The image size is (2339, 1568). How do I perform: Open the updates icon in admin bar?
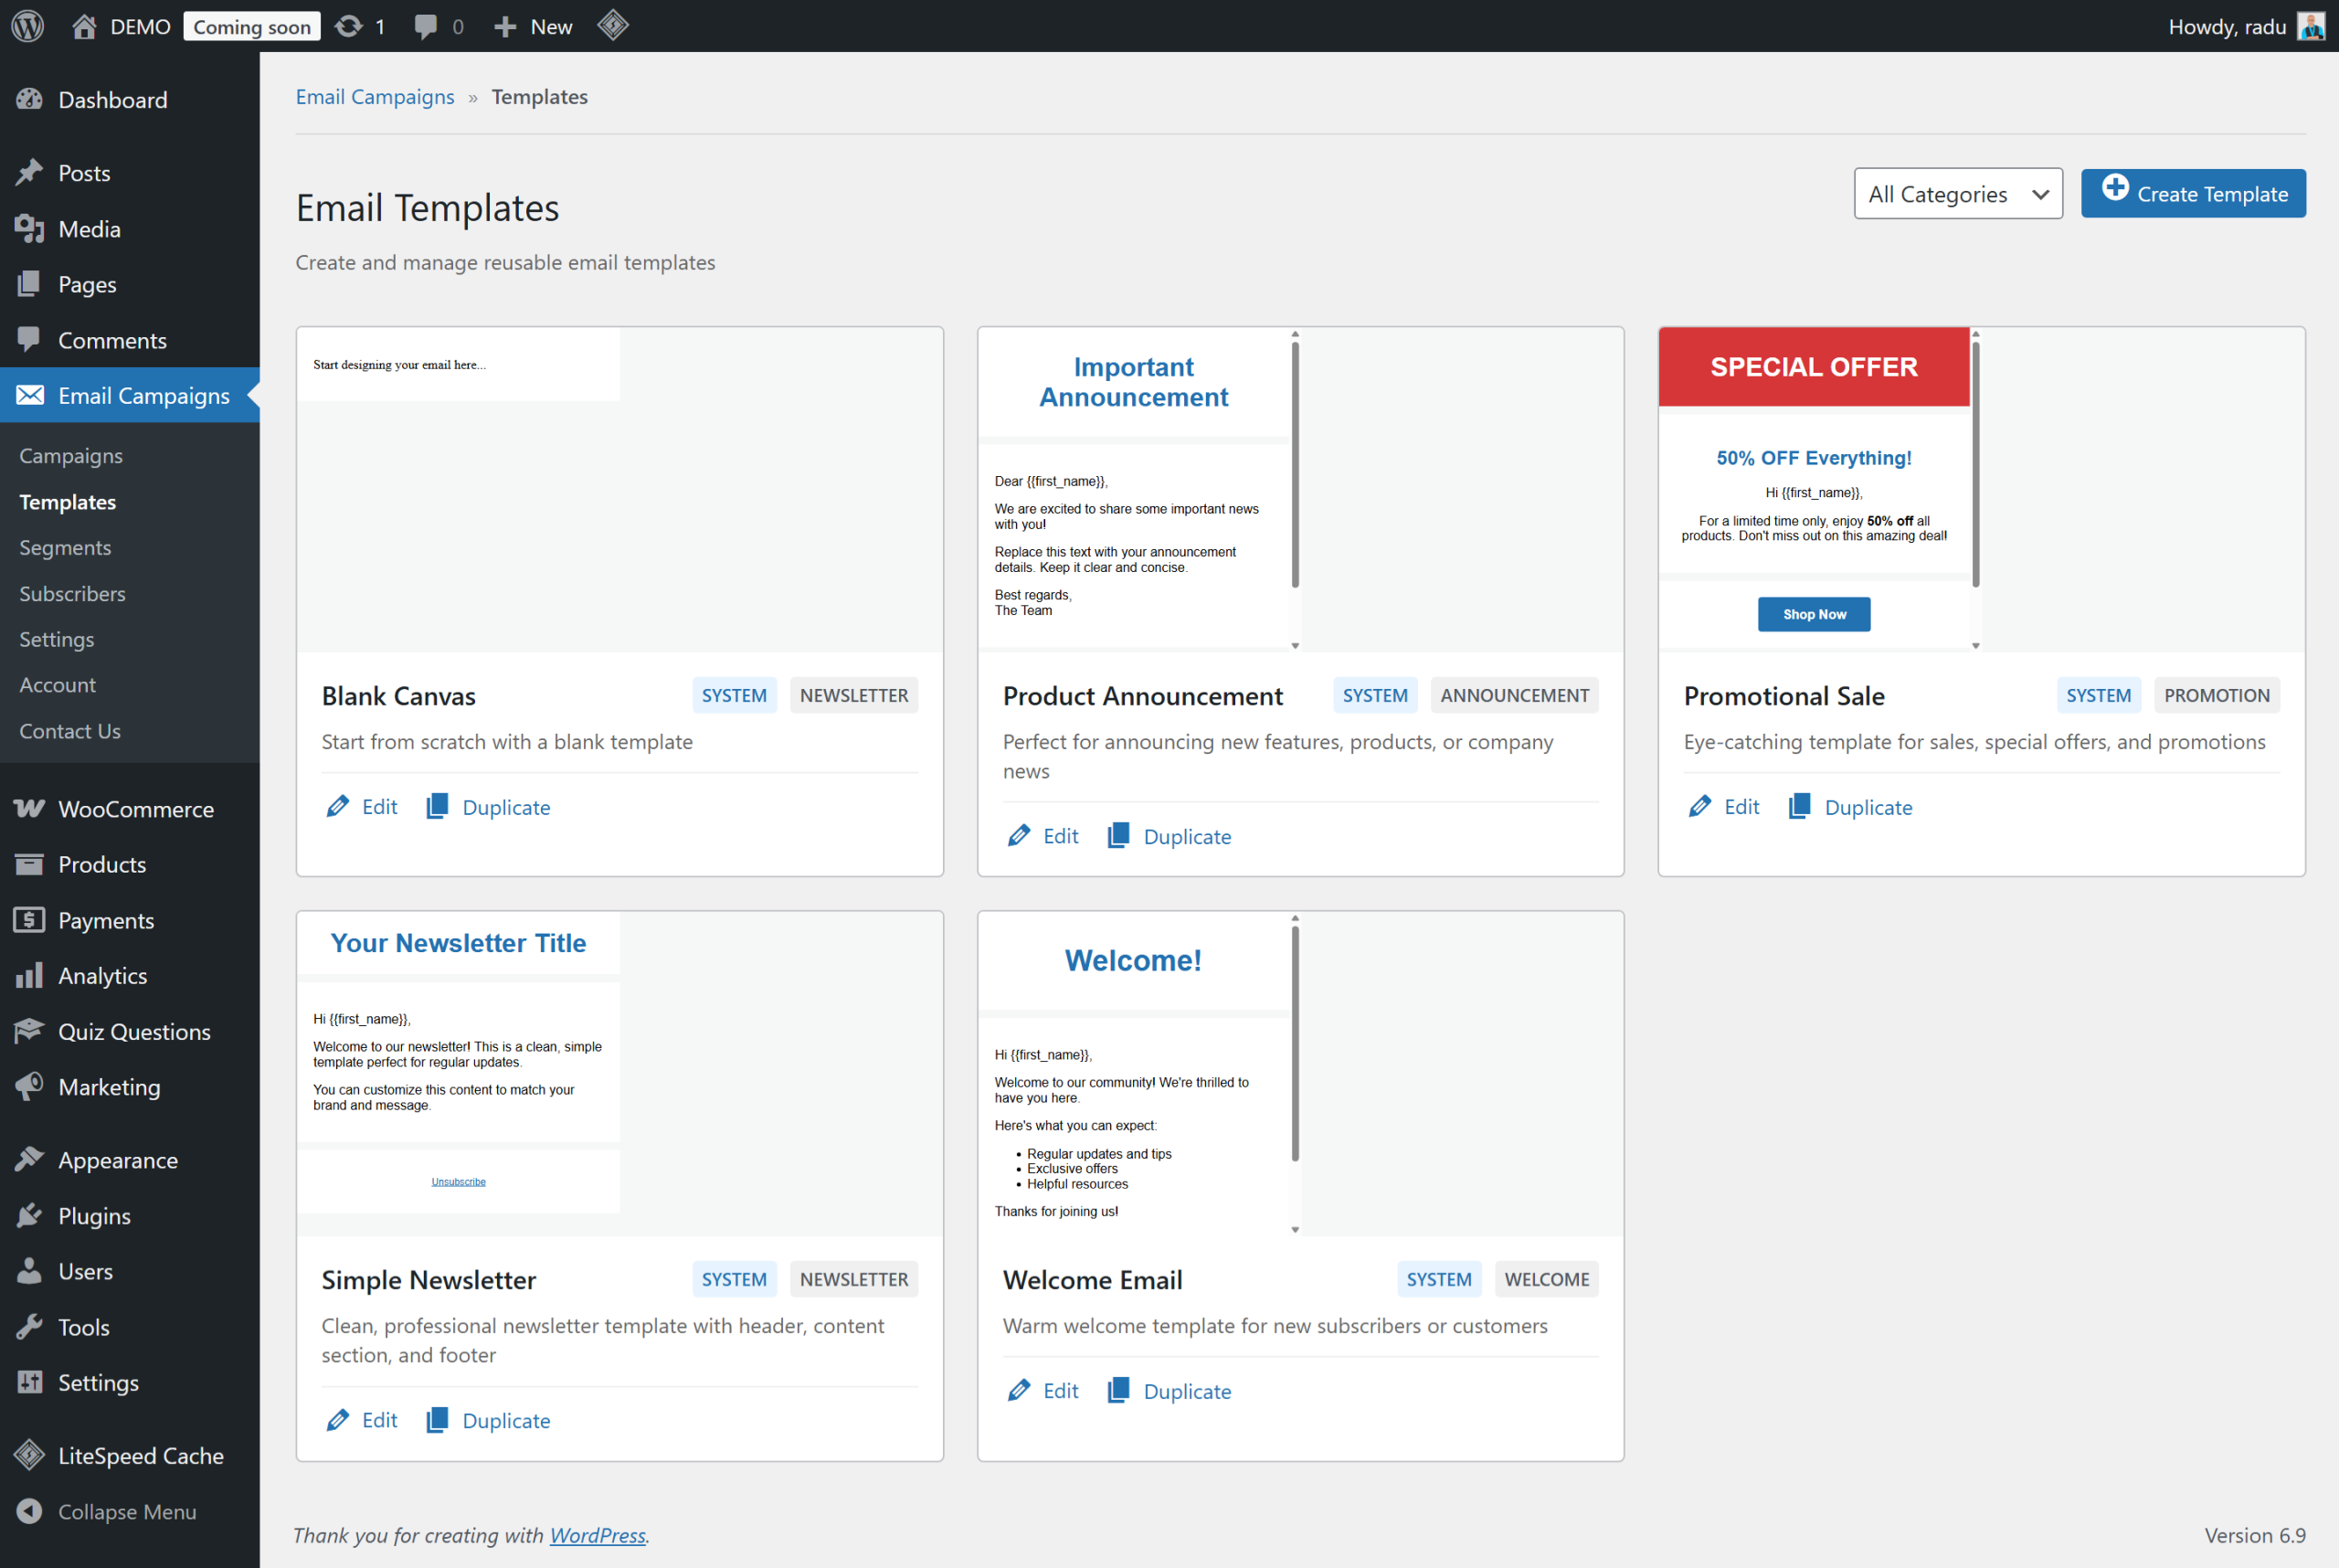tap(348, 26)
